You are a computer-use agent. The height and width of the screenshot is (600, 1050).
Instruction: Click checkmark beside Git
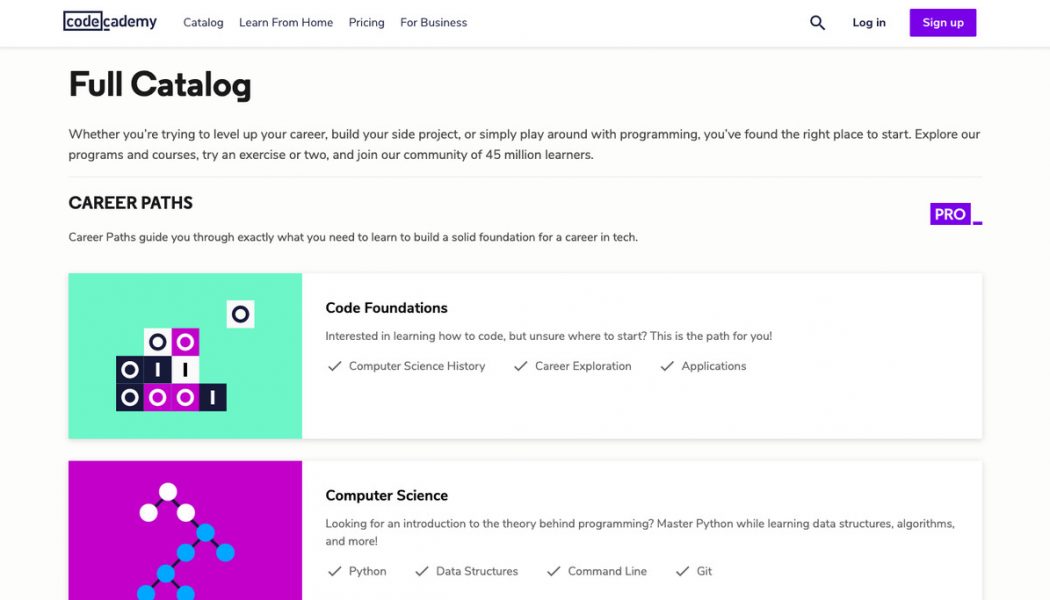(682, 572)
